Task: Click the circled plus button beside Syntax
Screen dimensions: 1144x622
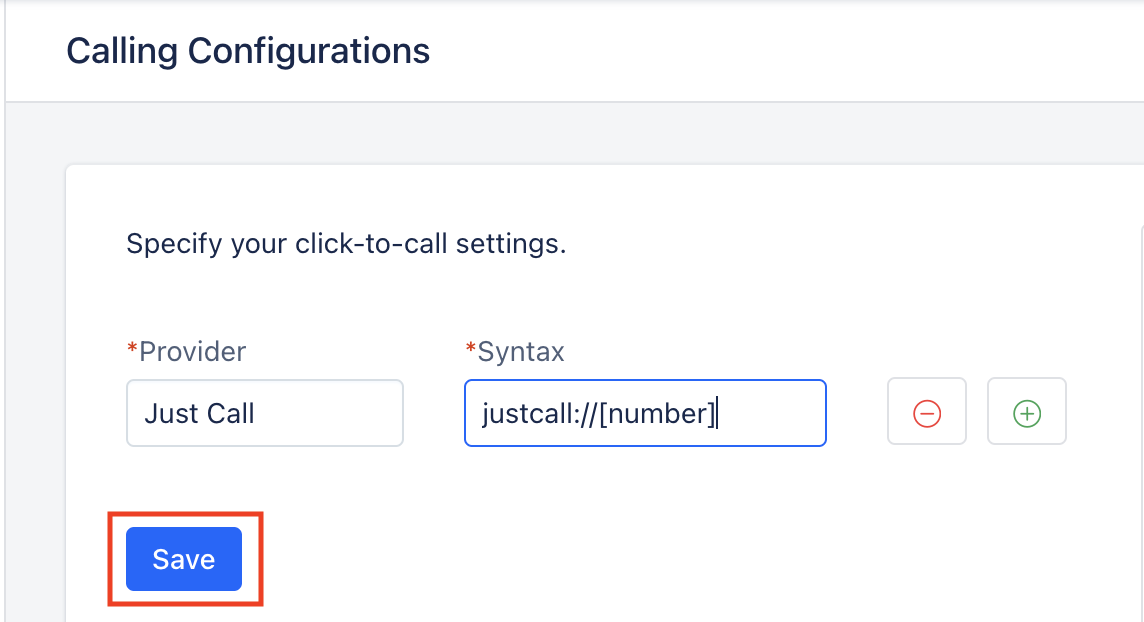Action: tap(1027, 413)
